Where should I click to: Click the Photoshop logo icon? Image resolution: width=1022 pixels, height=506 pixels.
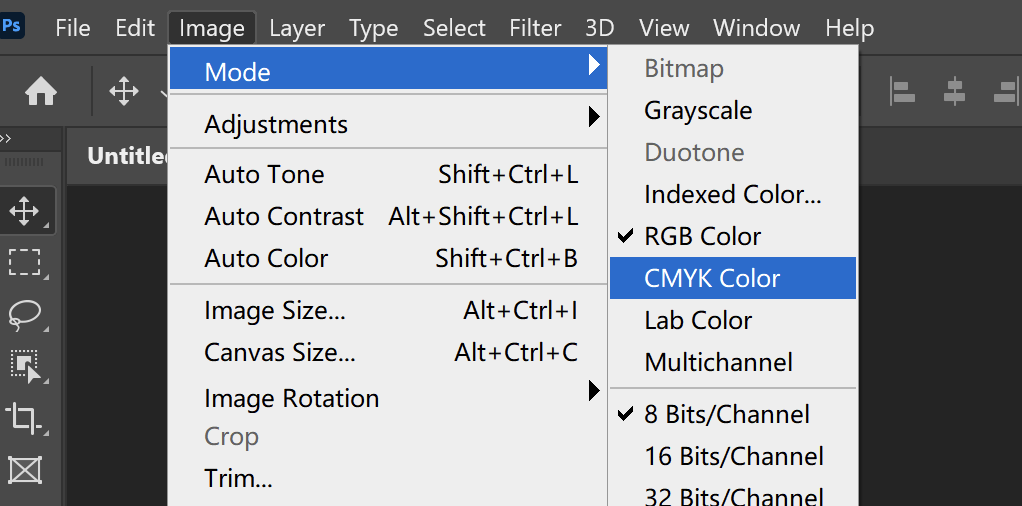click(x=13, y=26)
